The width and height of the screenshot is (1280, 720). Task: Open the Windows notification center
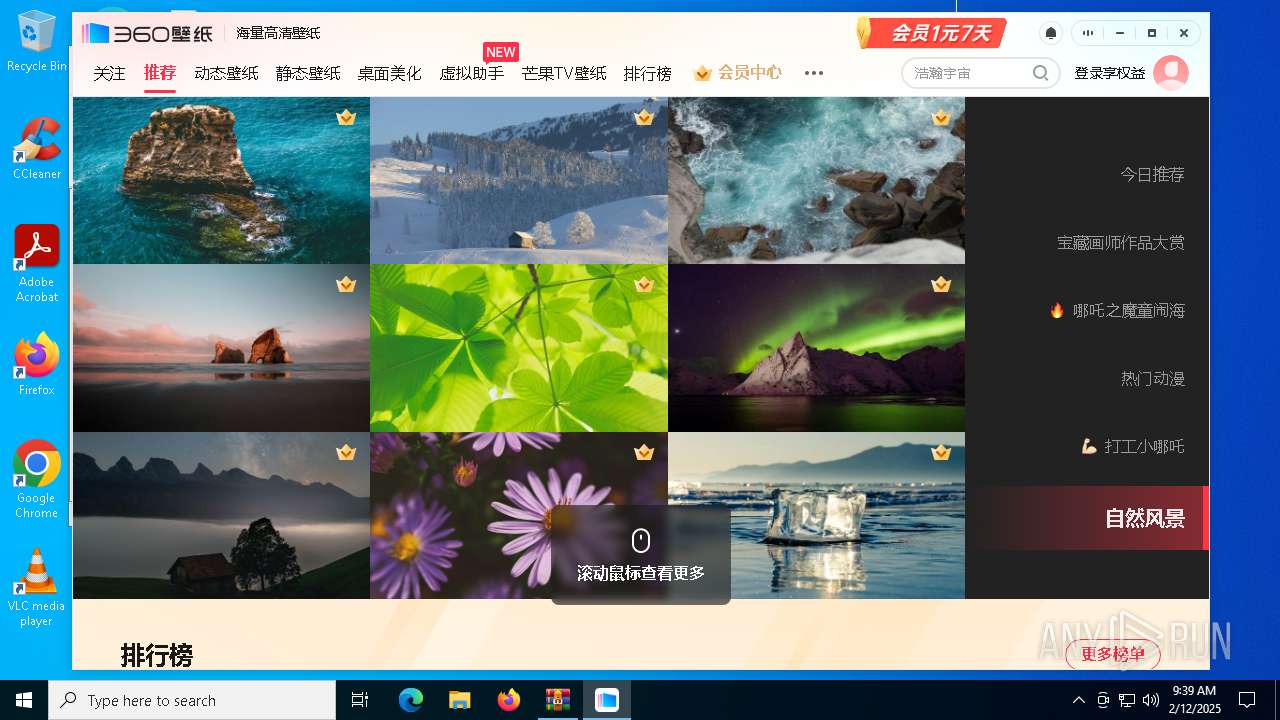click(x=1247, y=700)
